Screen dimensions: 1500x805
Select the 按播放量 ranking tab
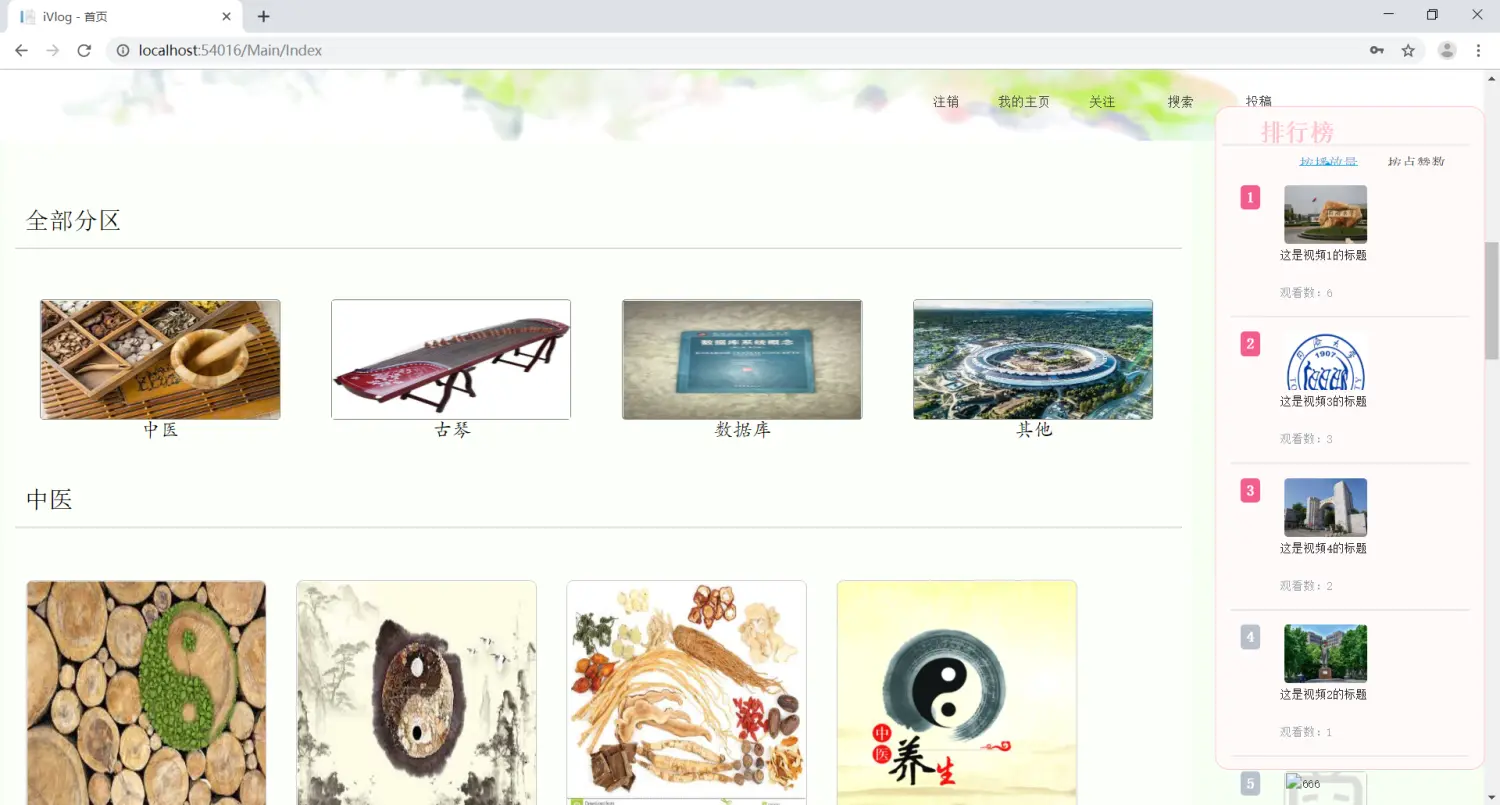pyautogui.click(x=1328, y=161)
